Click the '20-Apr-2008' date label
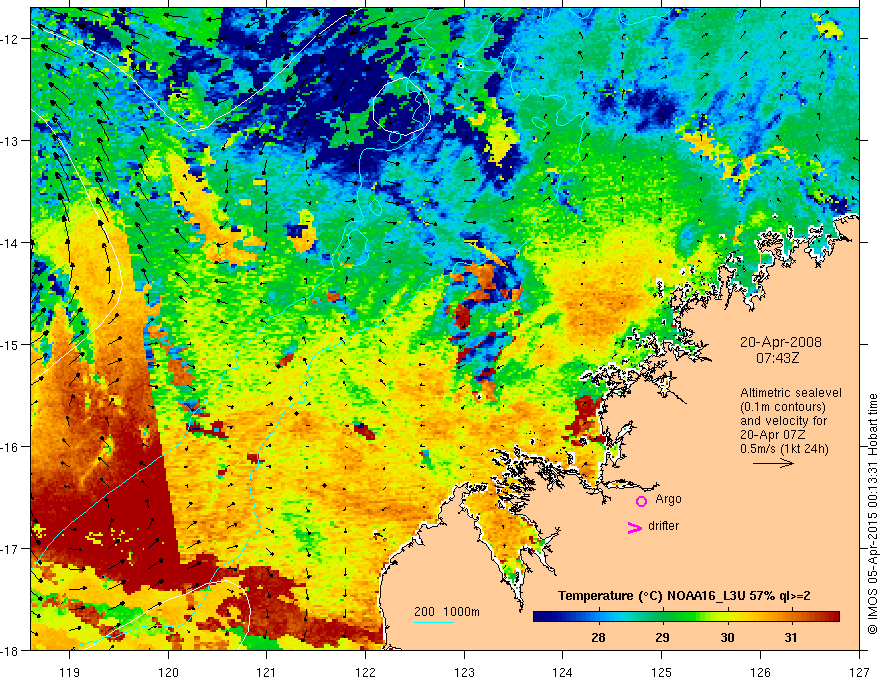 (781, 342)
